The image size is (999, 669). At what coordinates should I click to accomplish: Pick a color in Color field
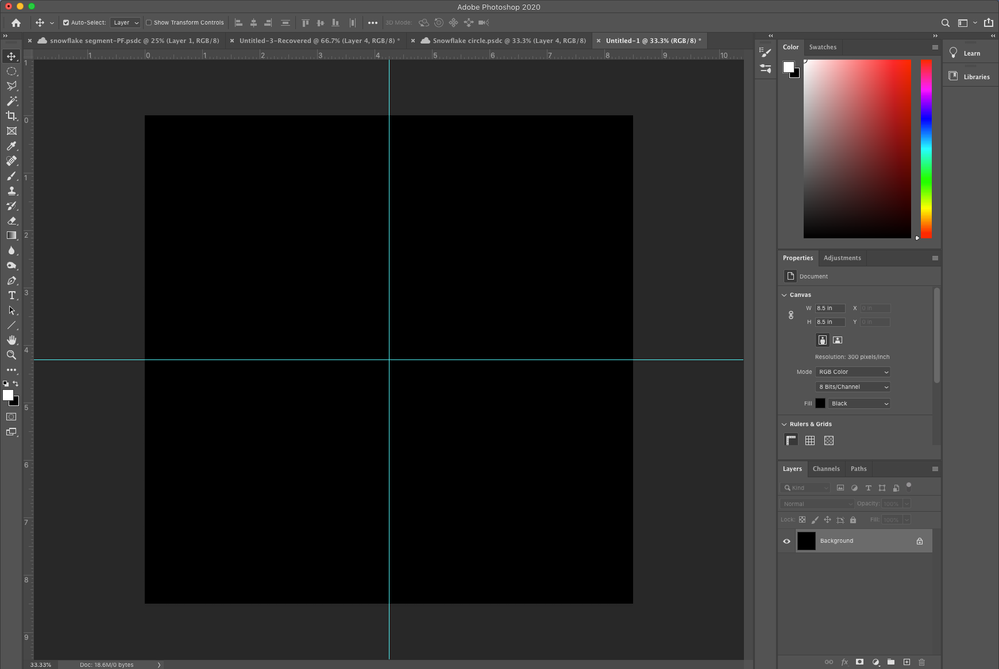857,149
